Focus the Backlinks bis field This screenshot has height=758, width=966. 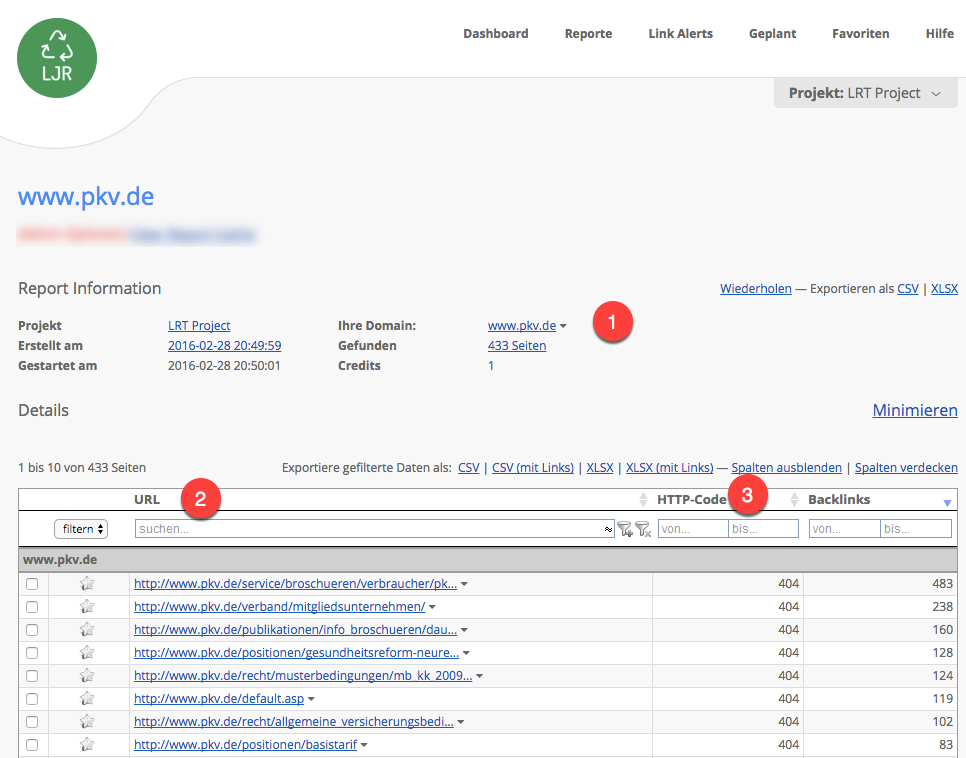coord(915,529)
